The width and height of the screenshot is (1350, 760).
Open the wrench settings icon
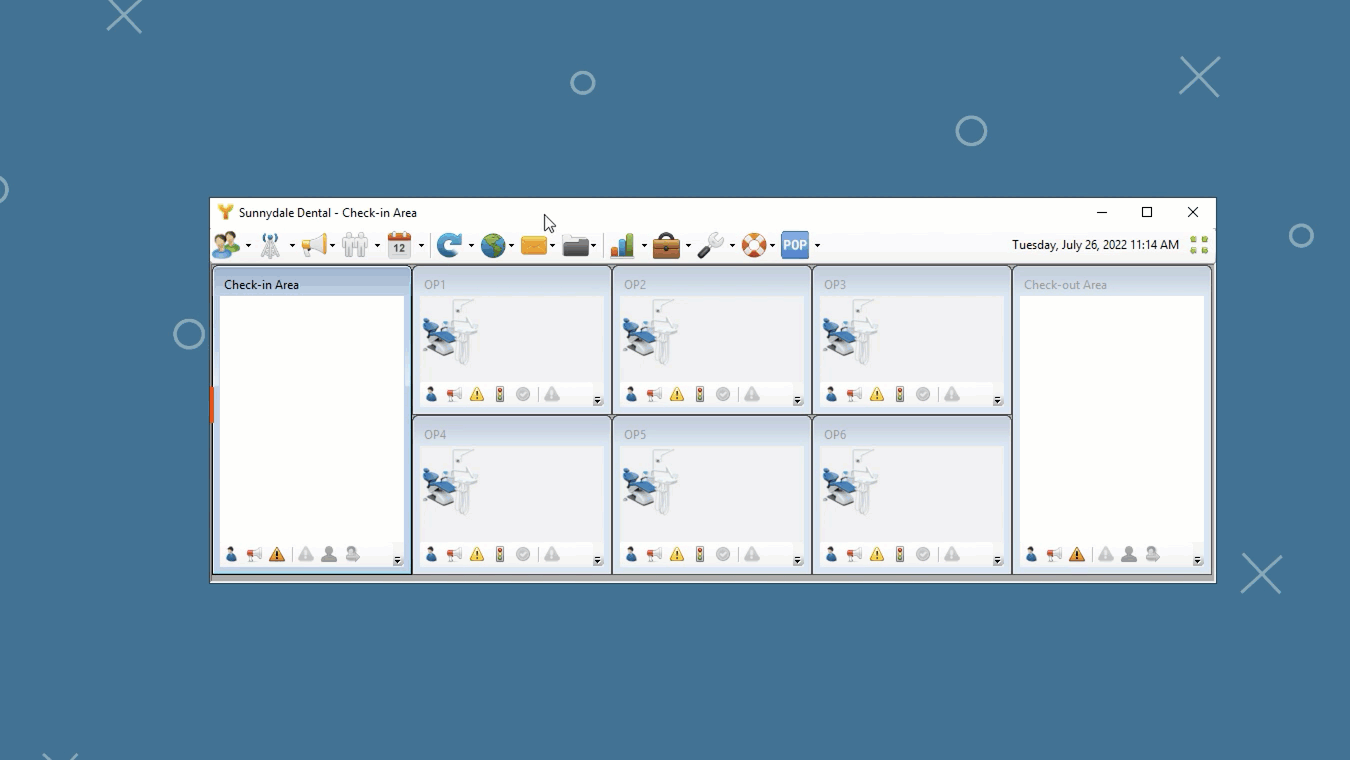point(710,245)
